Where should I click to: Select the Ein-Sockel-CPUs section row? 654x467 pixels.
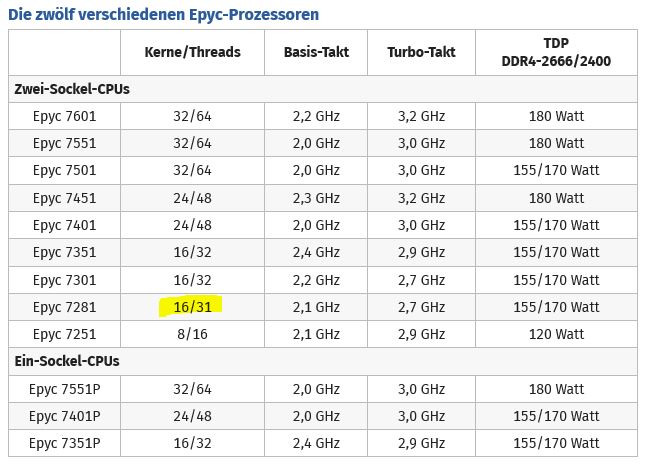[323, 361]
